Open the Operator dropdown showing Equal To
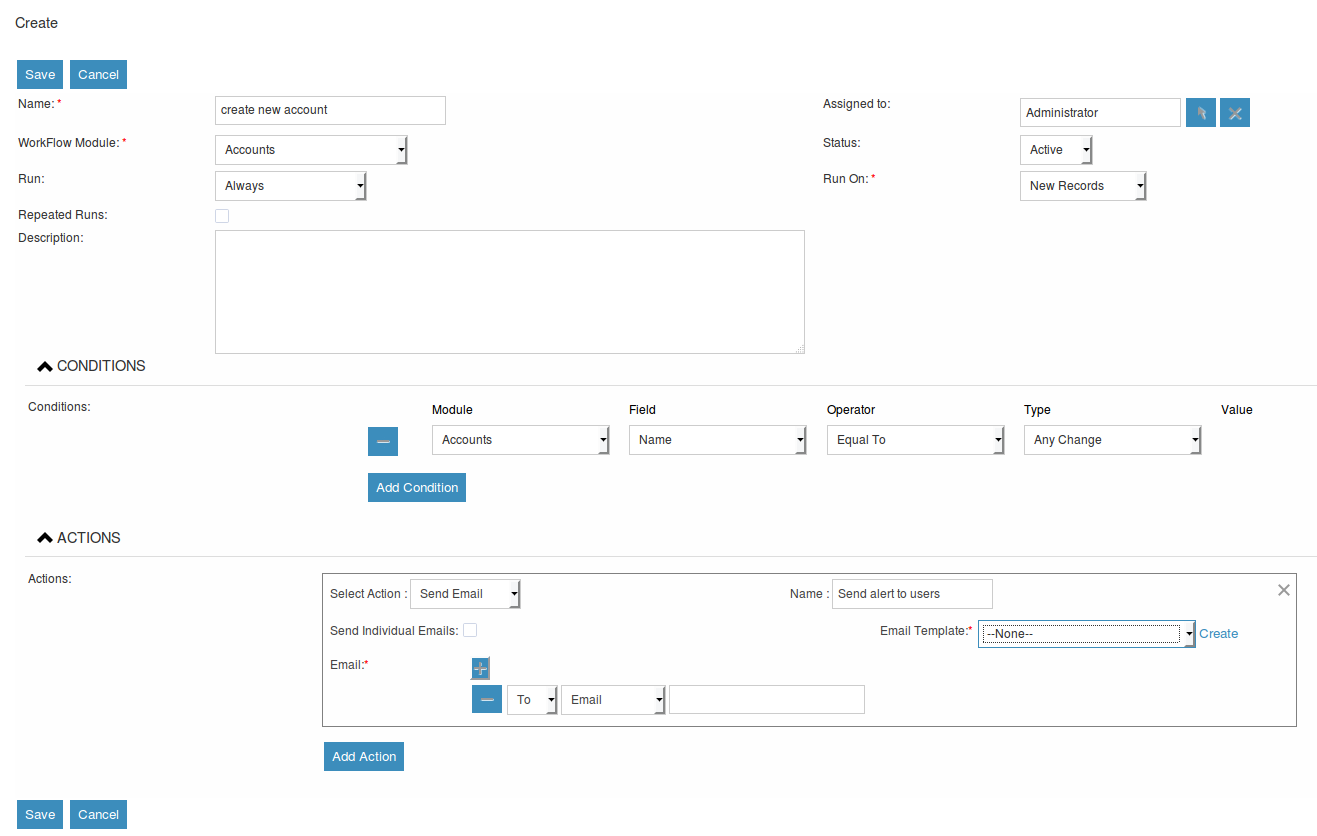This screenshot has height=836, width=1317. coord(916,440)
